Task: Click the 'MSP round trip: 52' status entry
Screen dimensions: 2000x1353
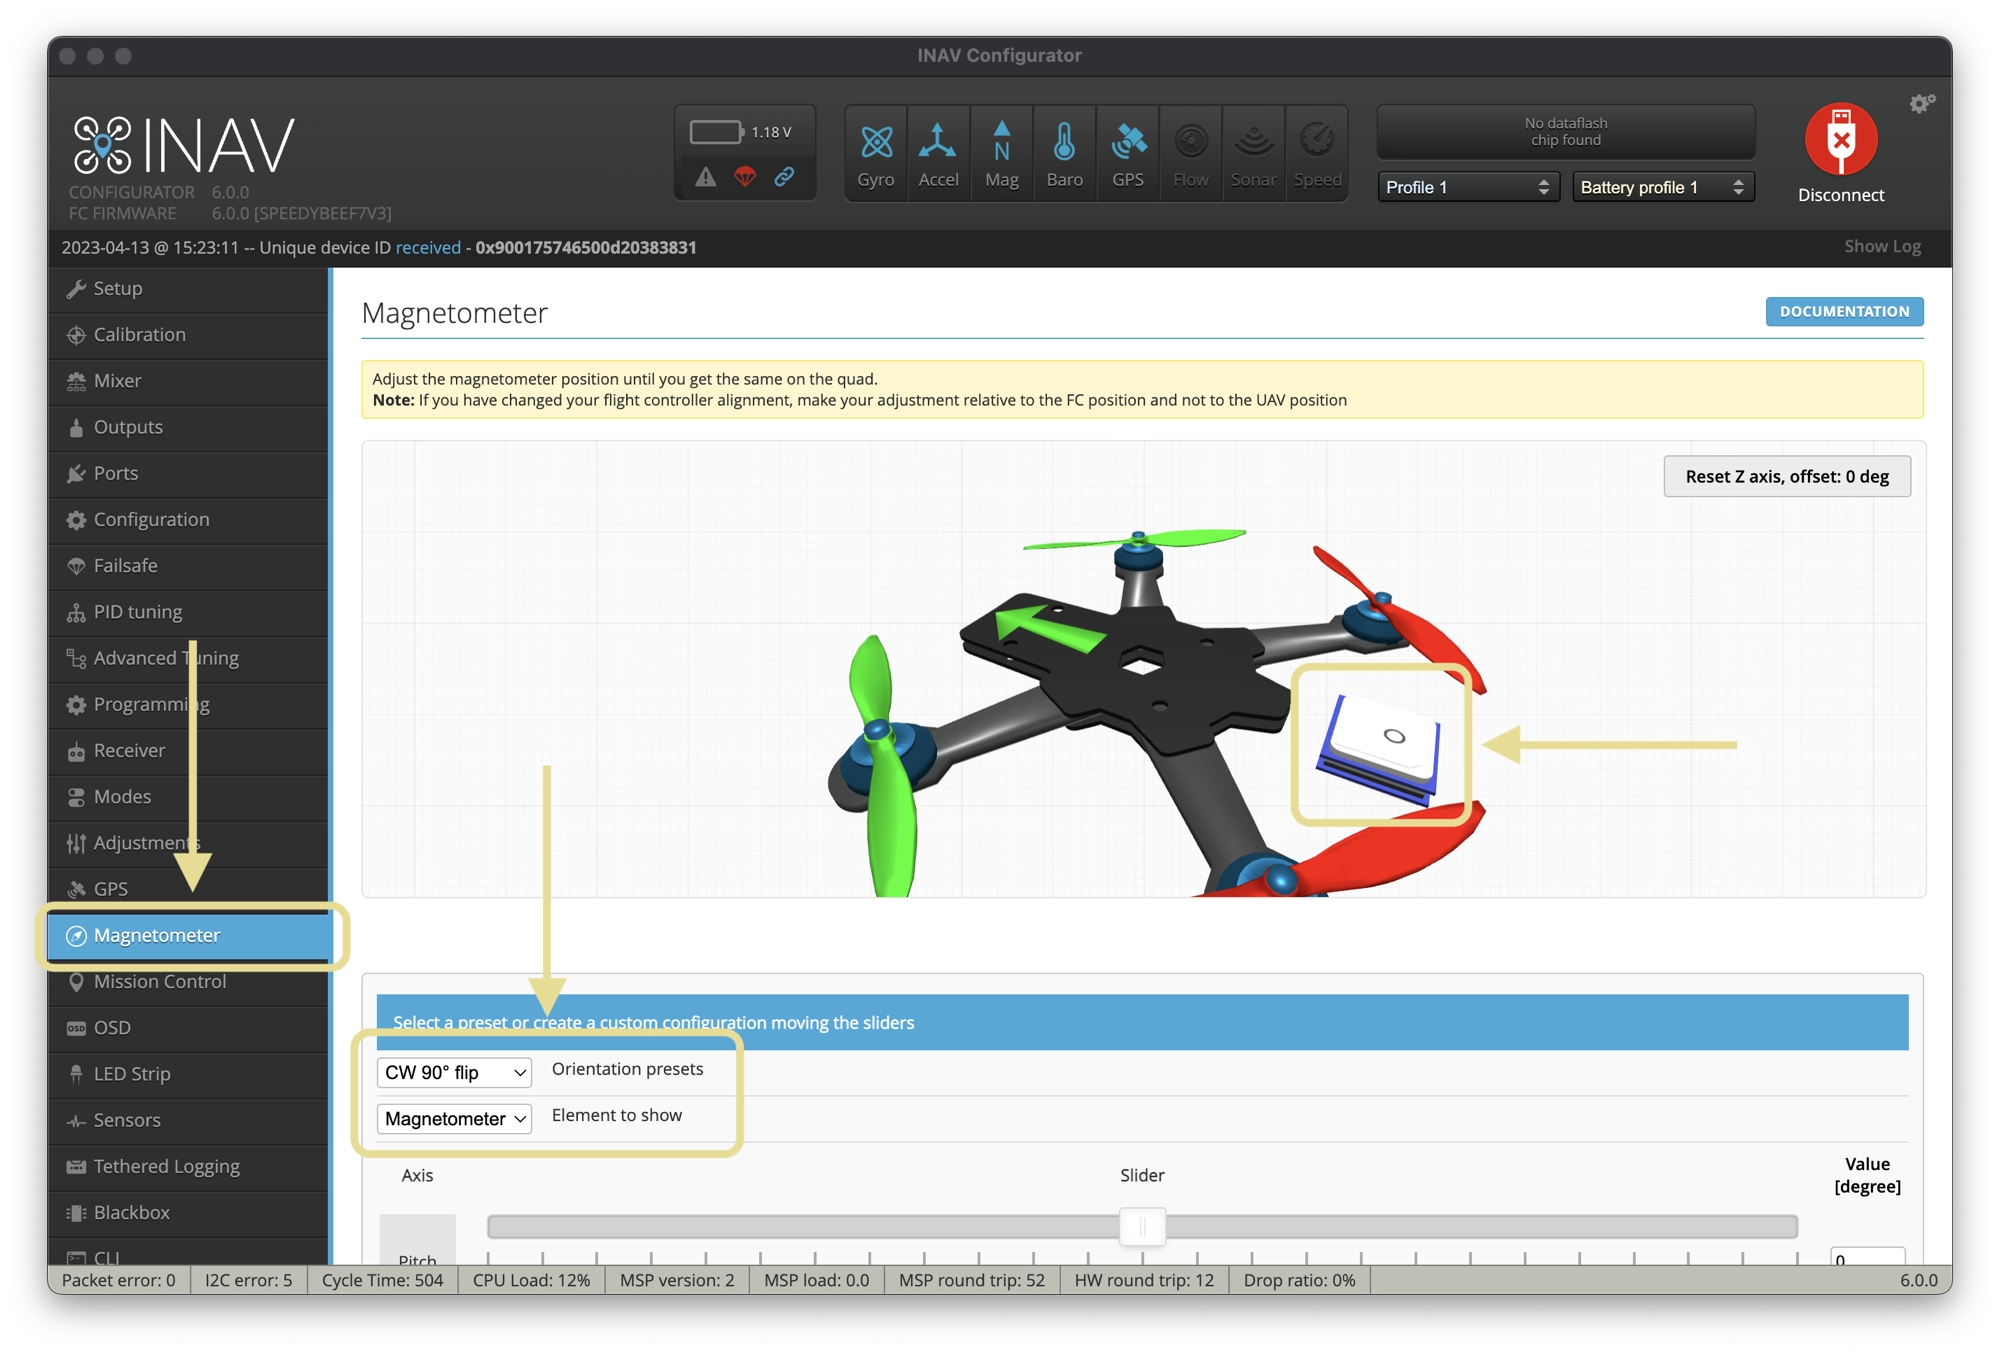Action: (972, 1280)
